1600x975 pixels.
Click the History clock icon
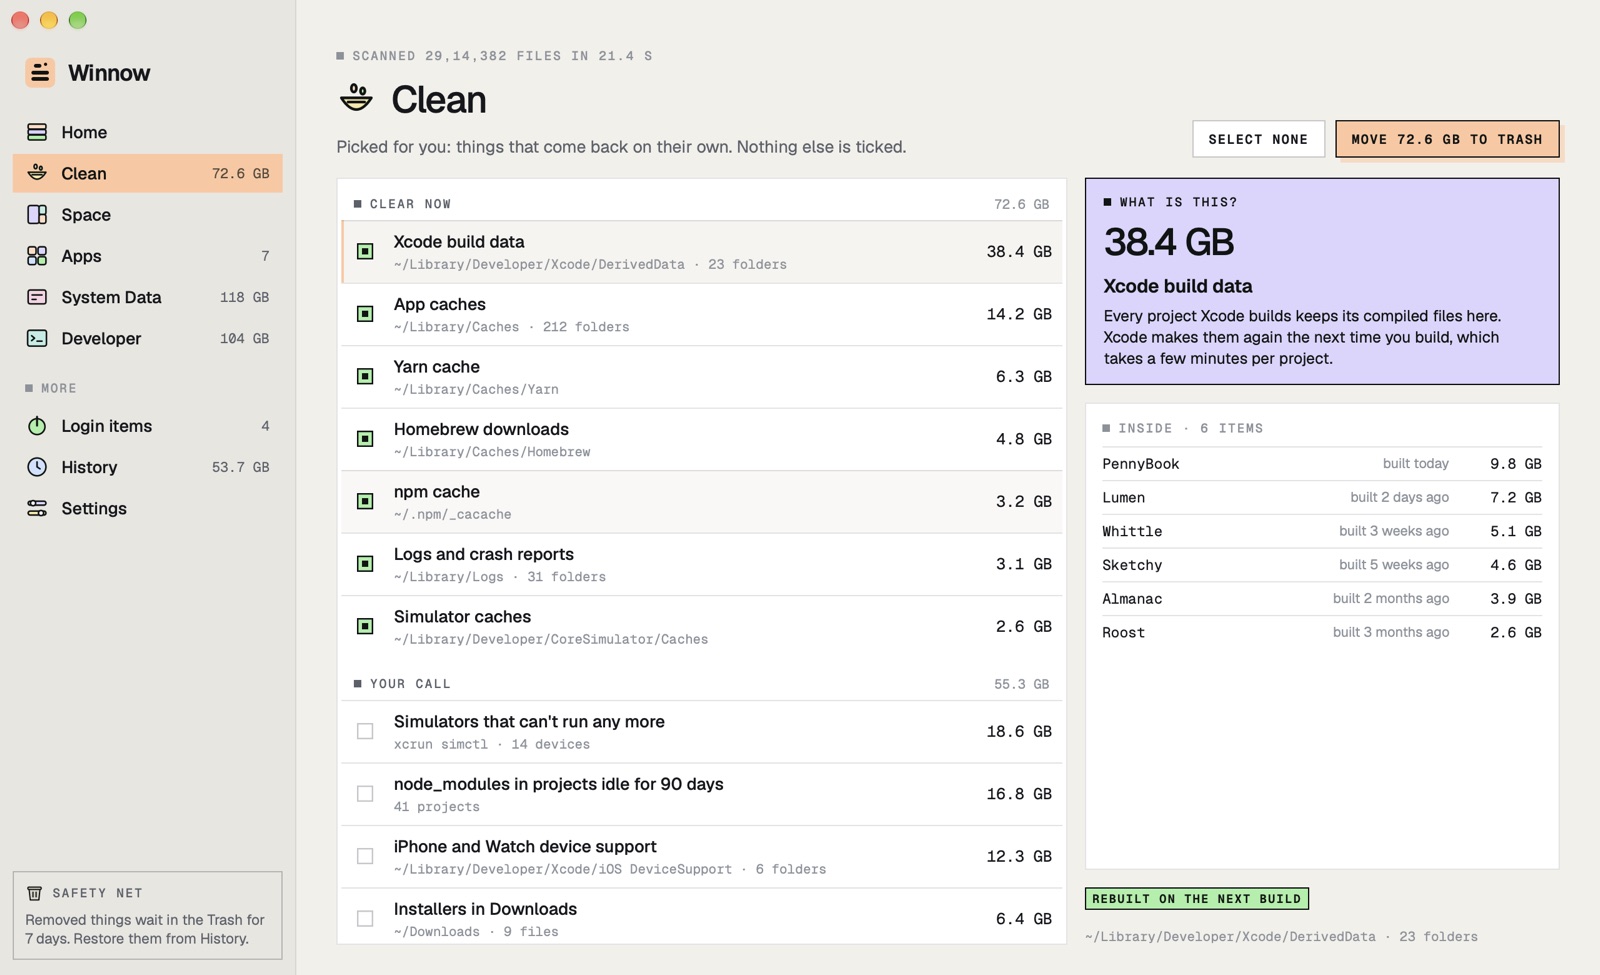click(37, 467)
